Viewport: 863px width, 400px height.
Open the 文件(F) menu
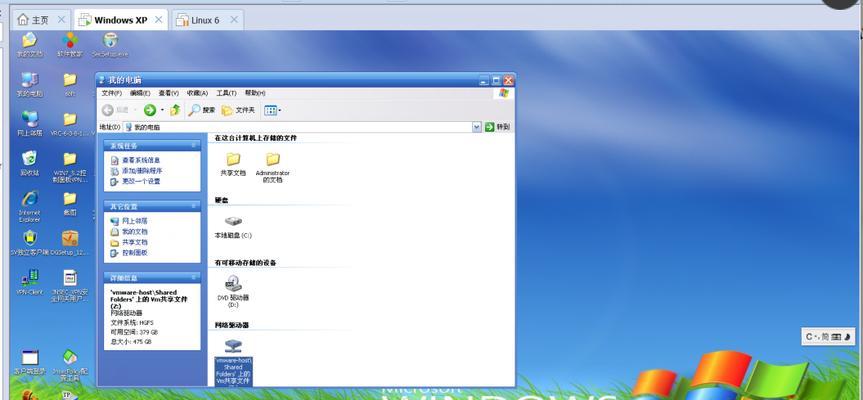tap(112, 93)
